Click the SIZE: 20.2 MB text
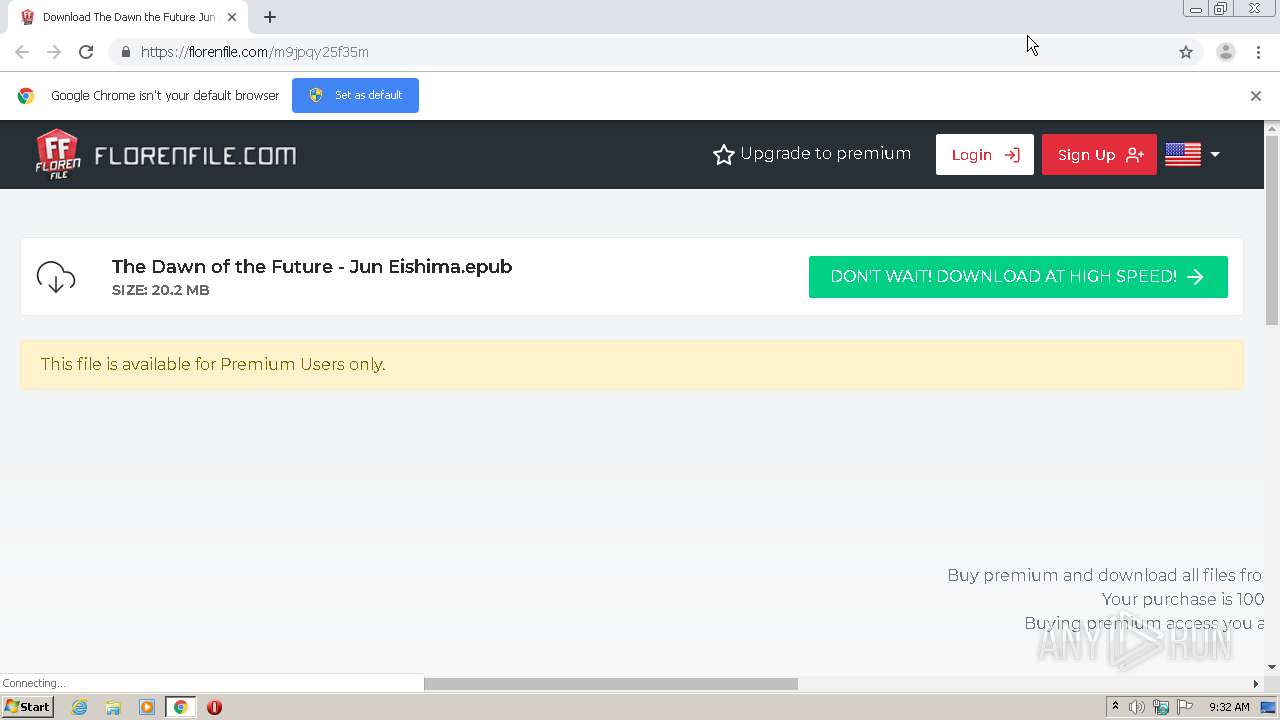 [161, 290]
